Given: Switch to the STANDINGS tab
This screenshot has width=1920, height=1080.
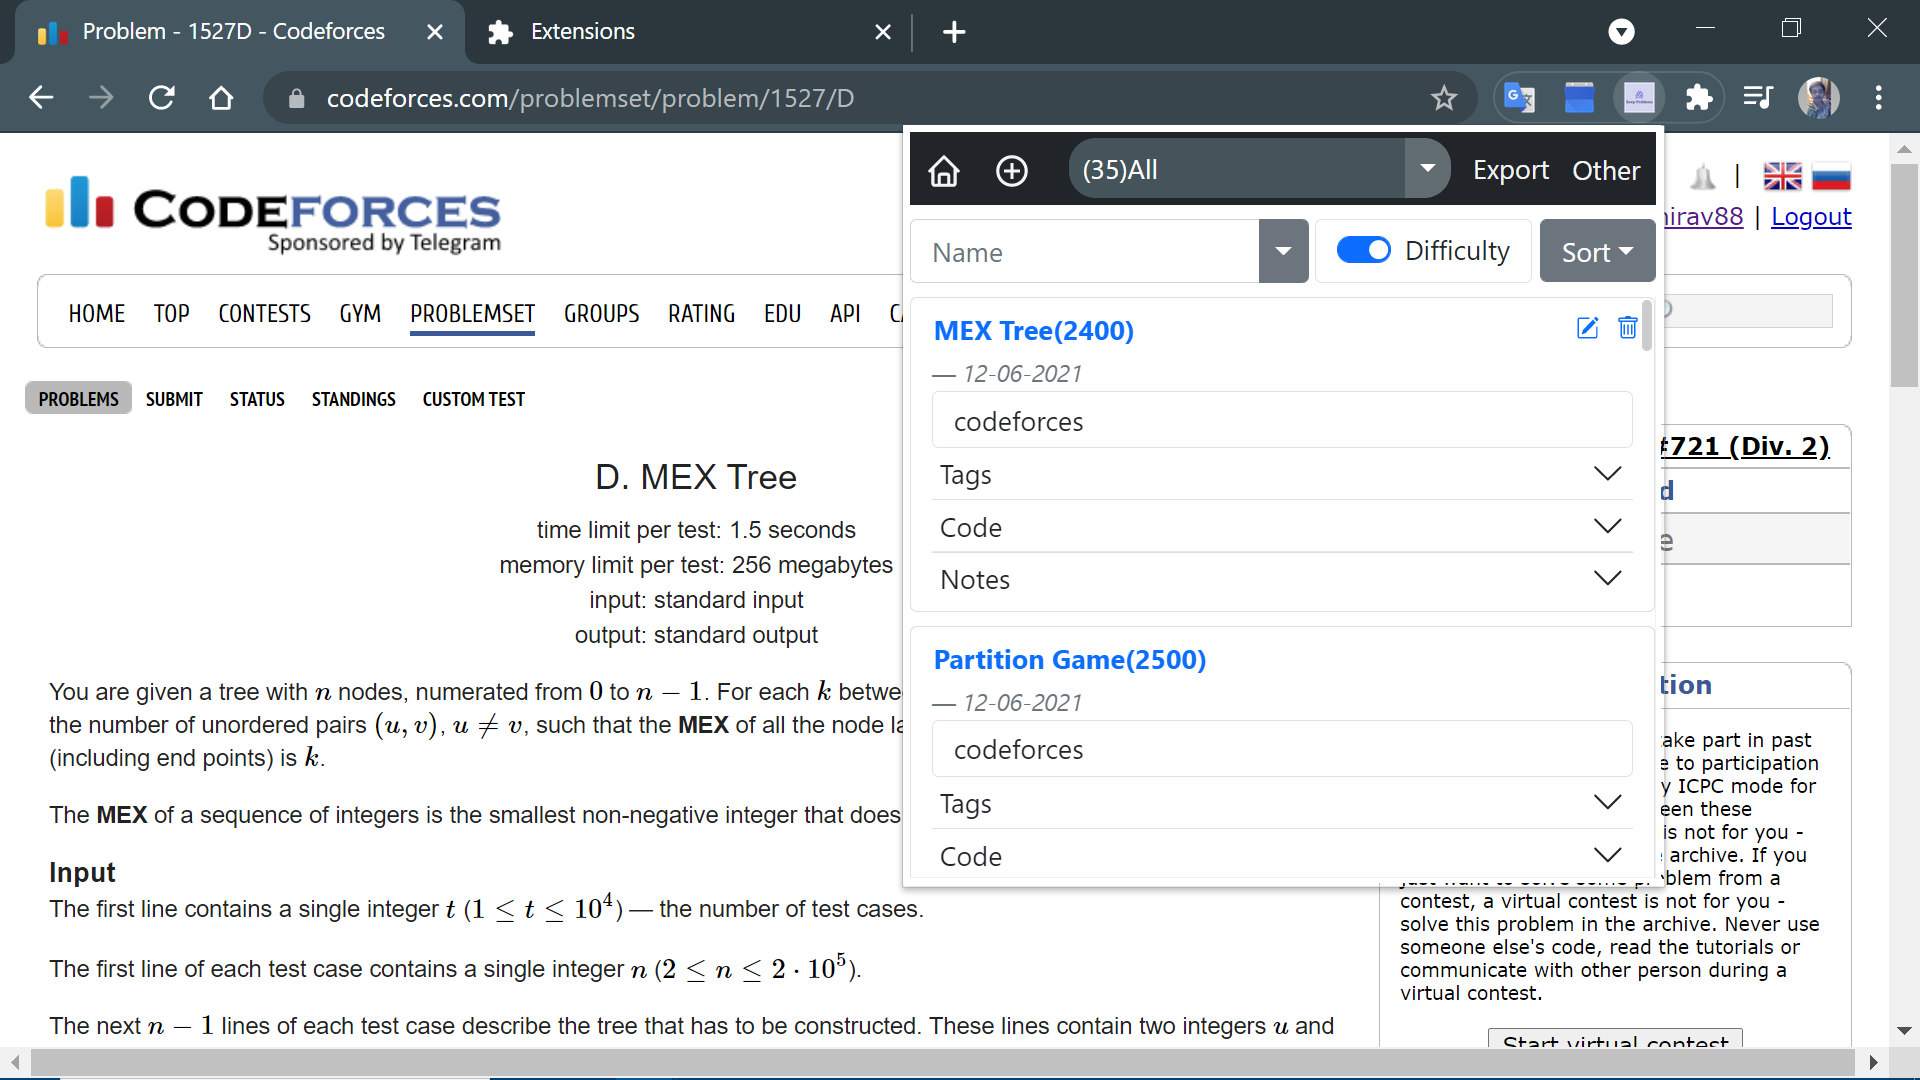Looking at the screenshot, I should (353, 399).
